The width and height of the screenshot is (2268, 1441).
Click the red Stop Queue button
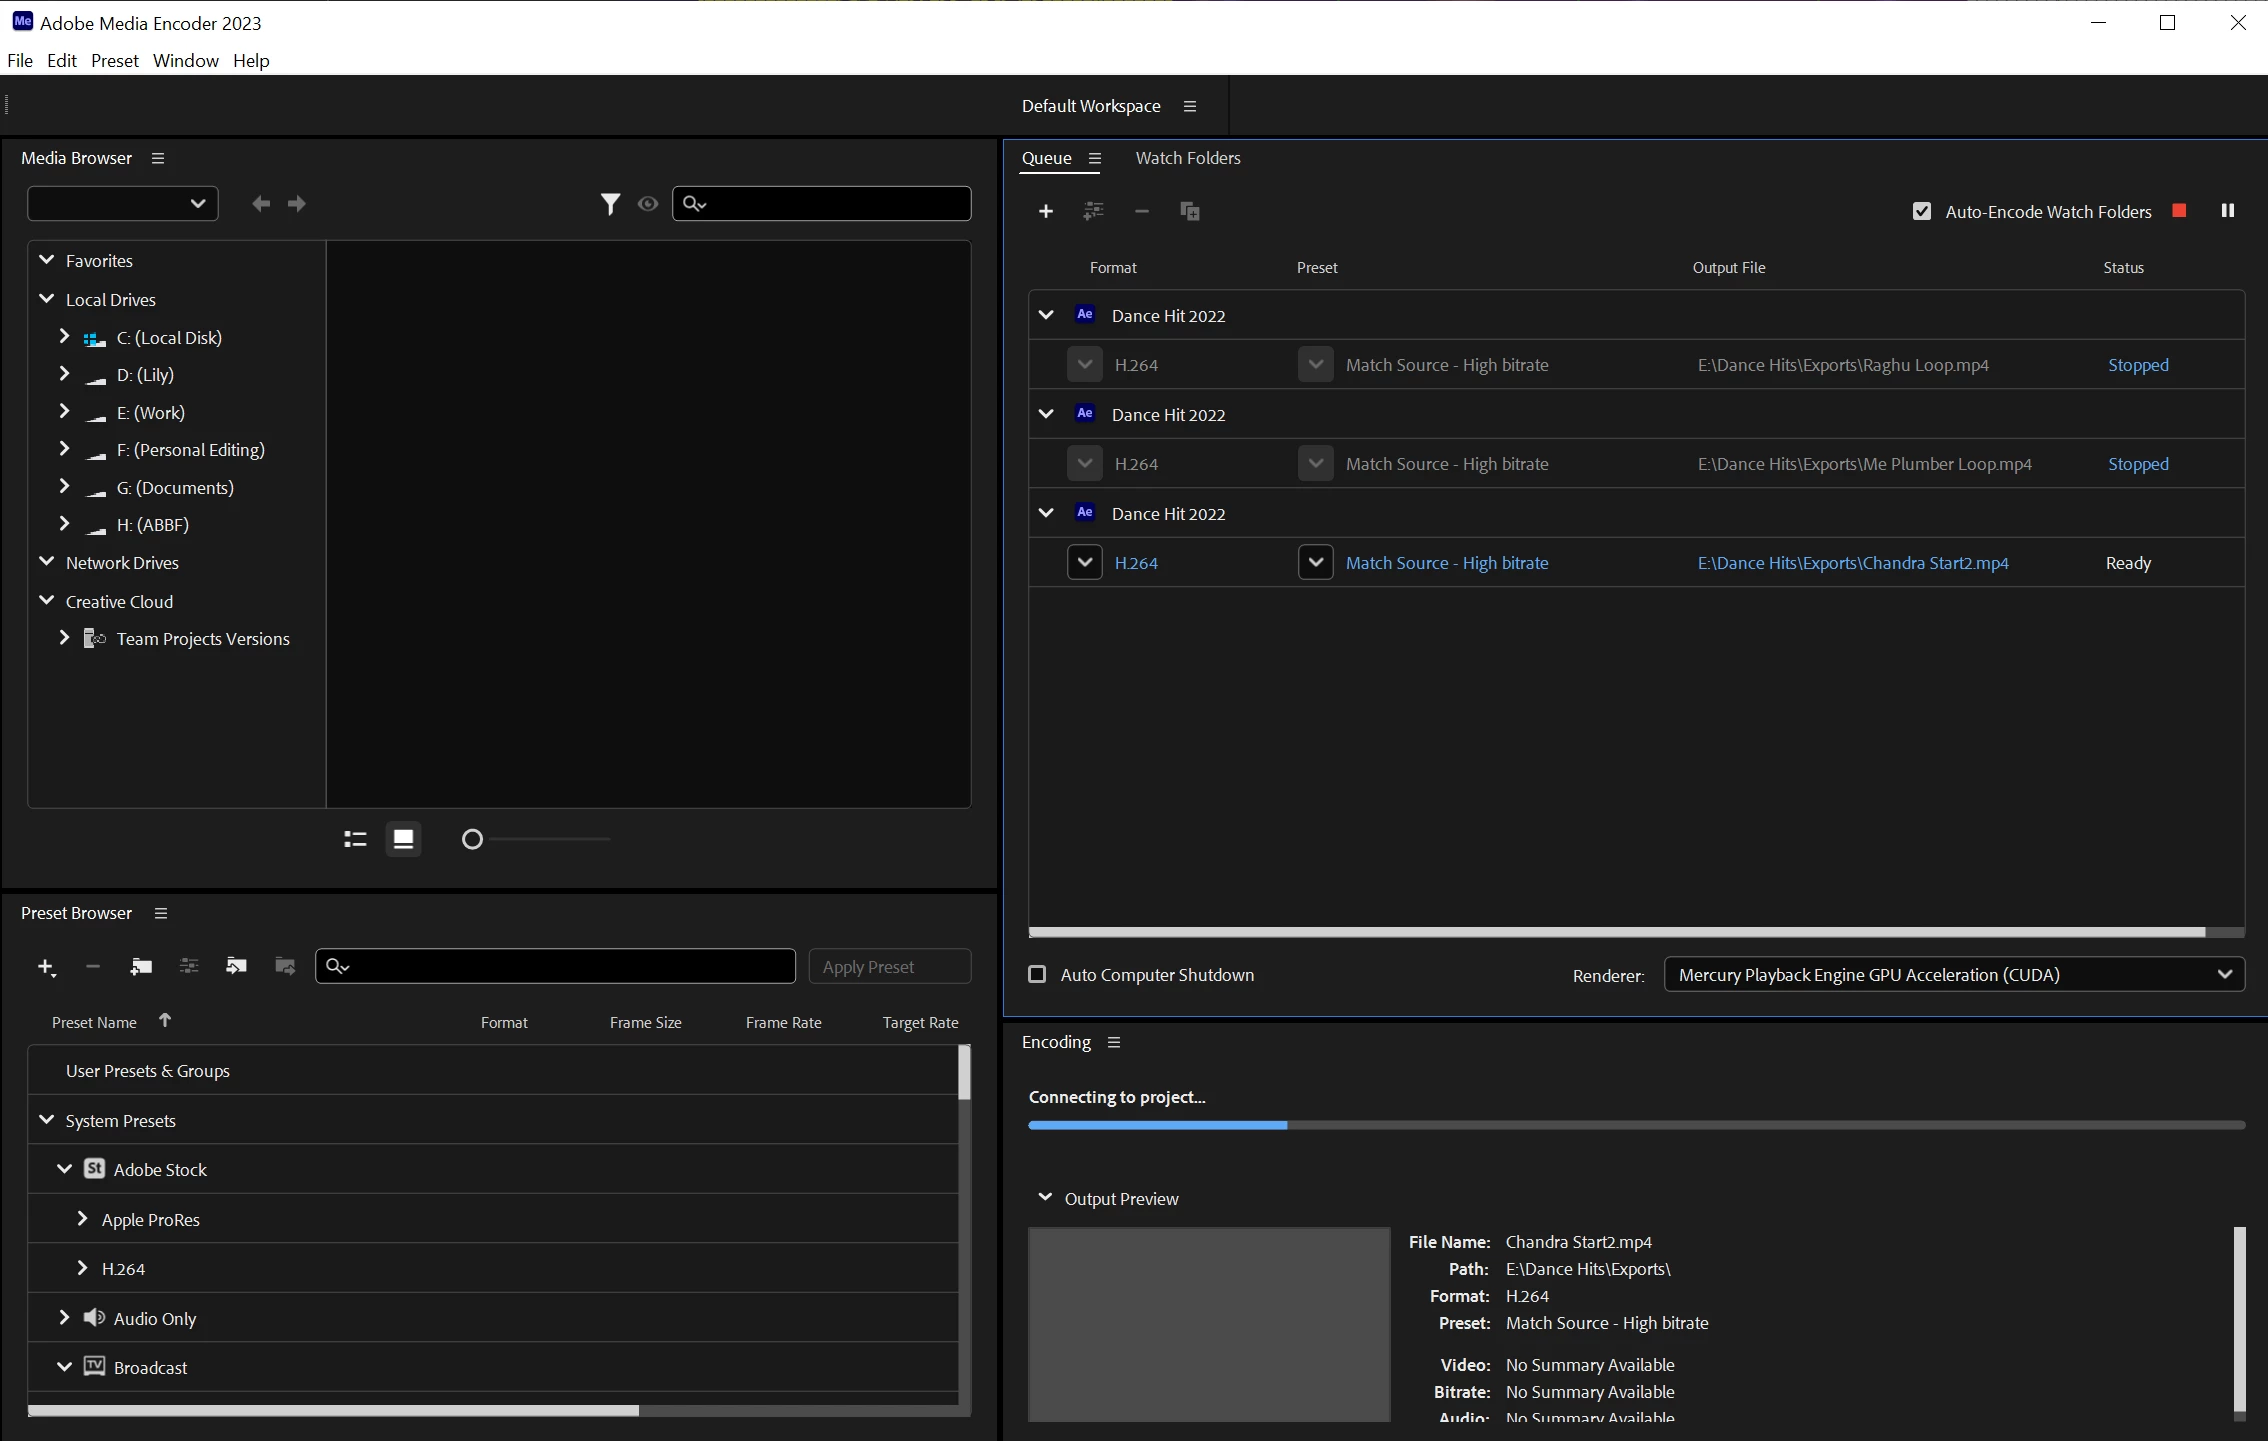point(2179,211)
